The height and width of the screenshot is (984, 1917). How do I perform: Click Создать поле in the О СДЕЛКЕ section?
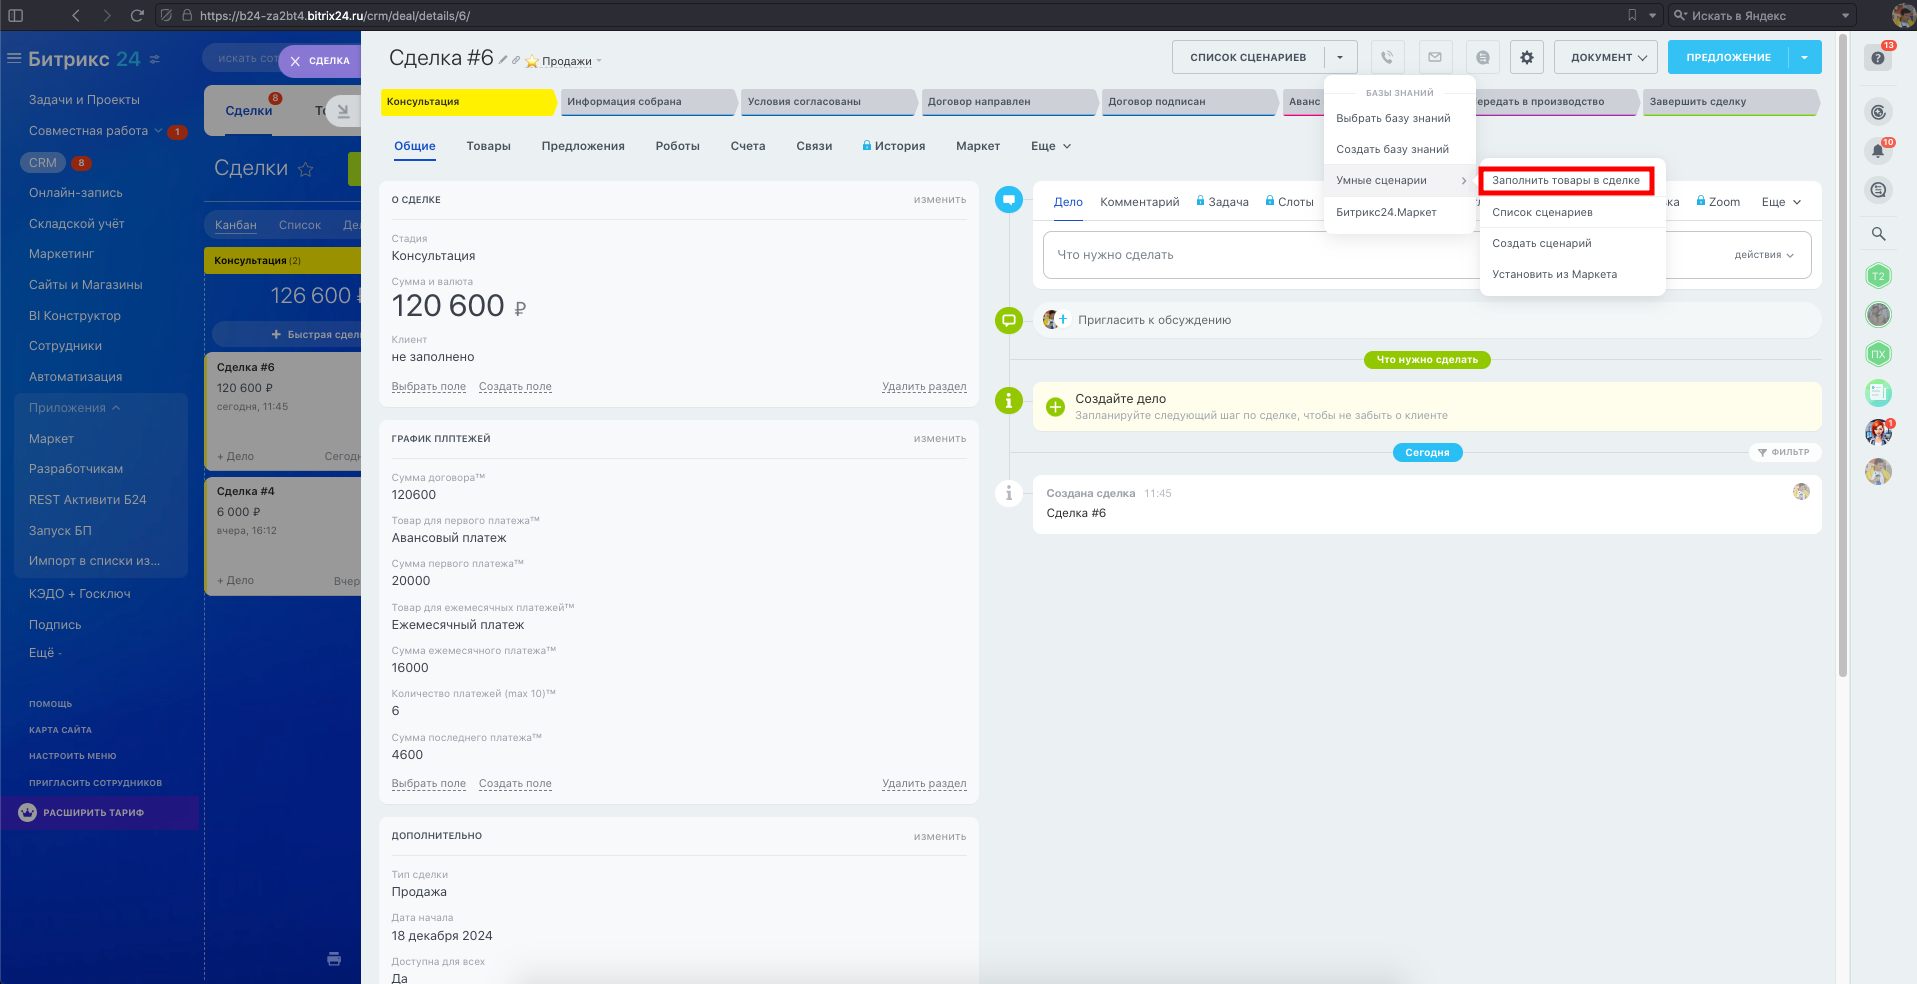pos(515,387)
